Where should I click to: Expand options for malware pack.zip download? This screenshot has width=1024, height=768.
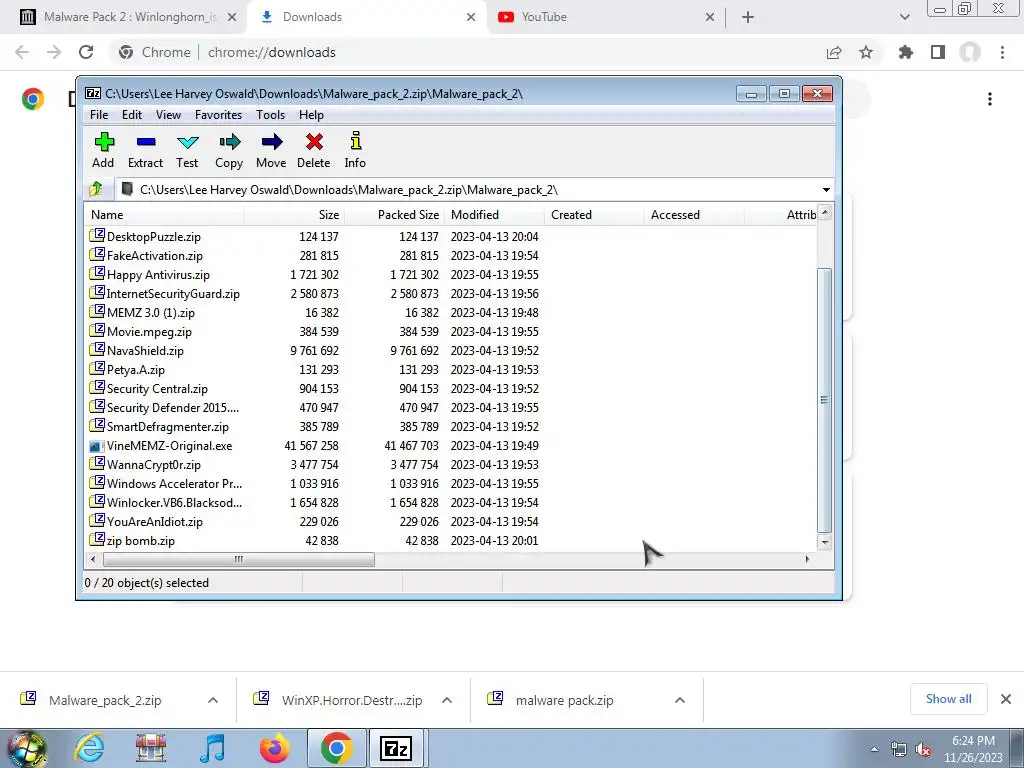pos(680,700)
